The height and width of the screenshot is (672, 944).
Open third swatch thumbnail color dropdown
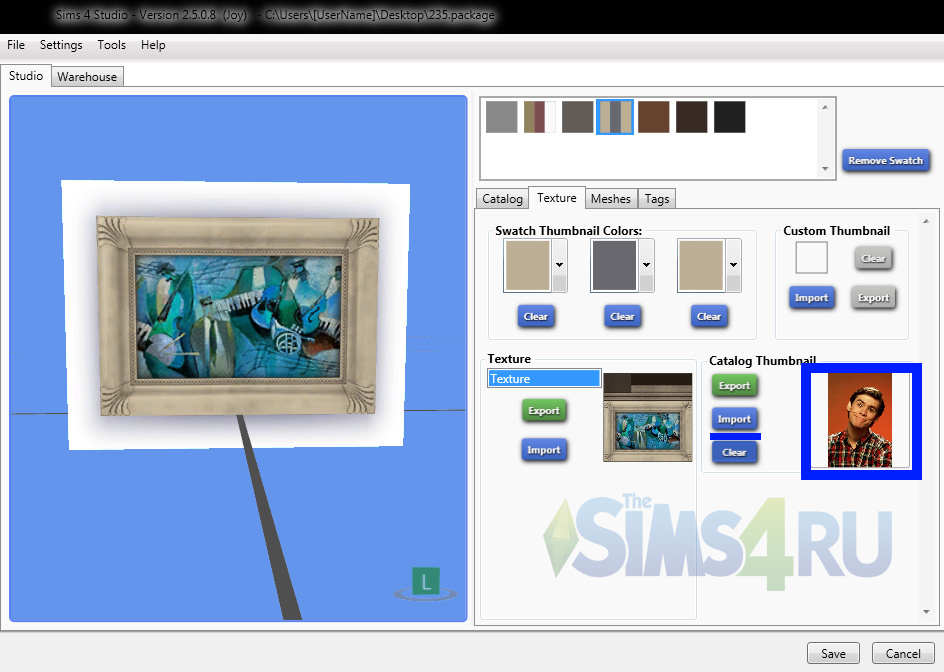733,264
